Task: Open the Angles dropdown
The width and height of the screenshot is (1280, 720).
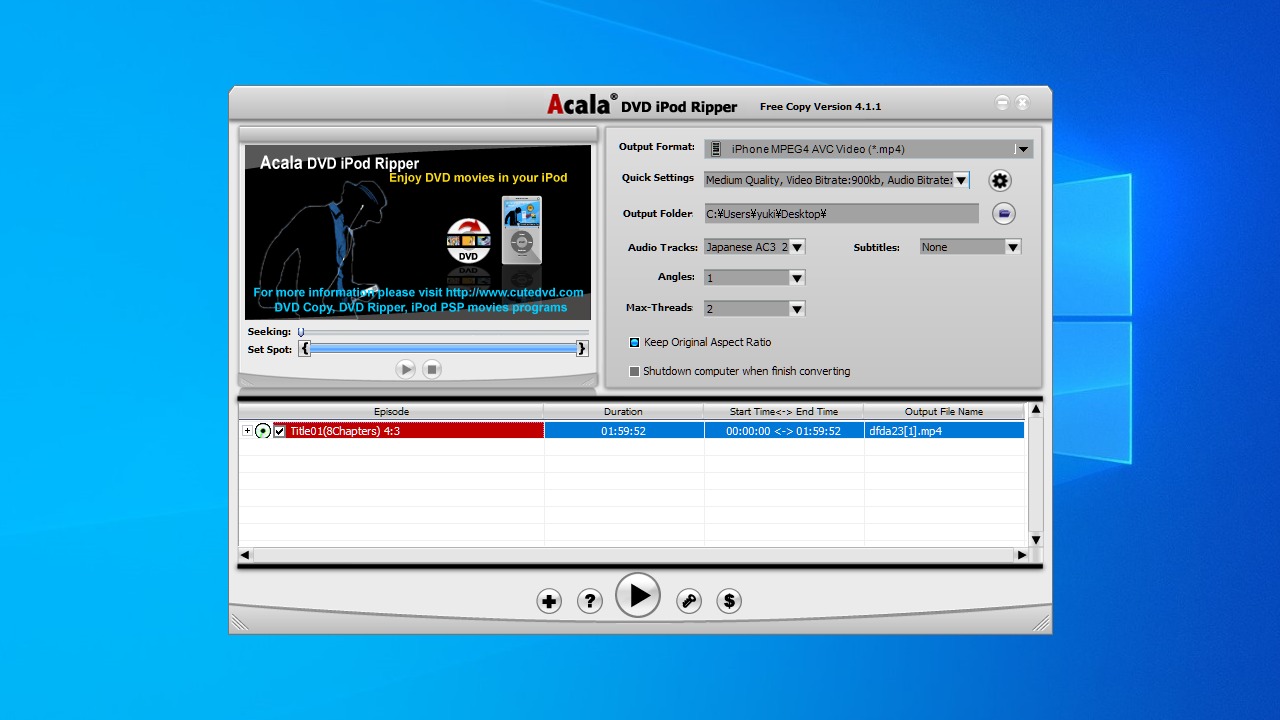Action: tap(797, 278)
